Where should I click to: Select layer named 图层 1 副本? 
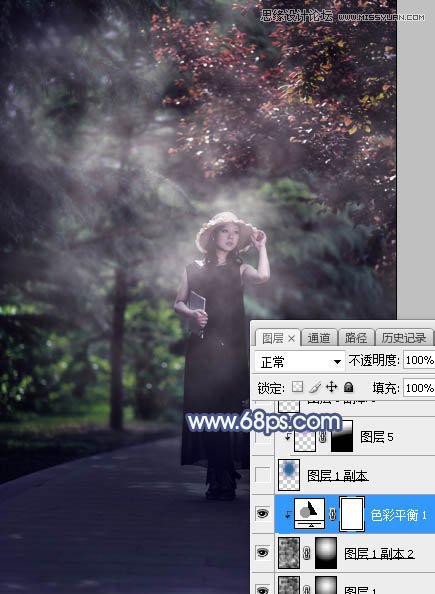[338, 475]
